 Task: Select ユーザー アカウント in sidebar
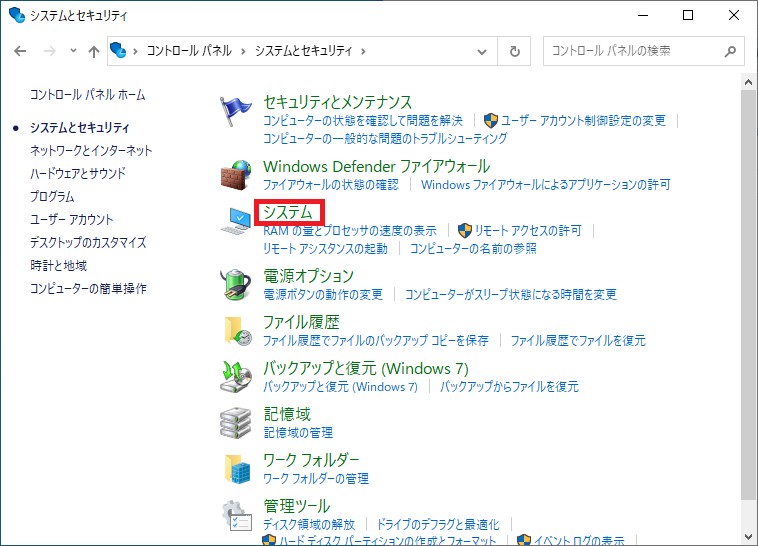click(72, 220)
